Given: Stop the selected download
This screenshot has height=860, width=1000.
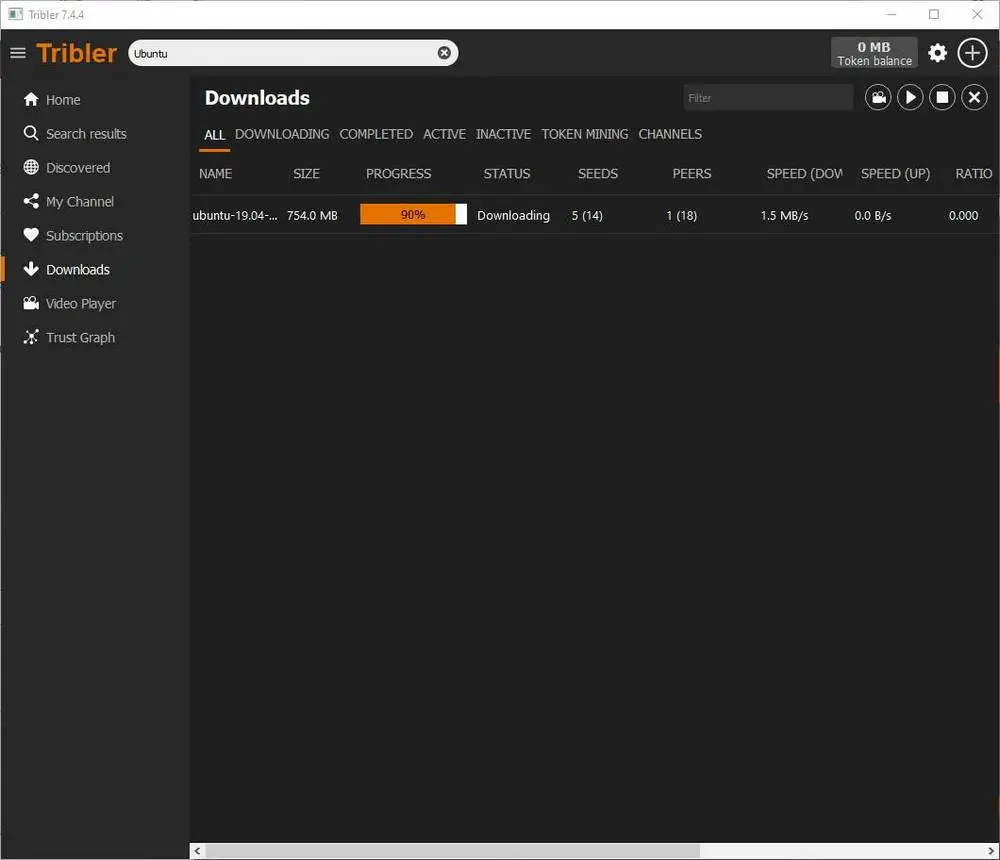Looking at the screenshot, I should 941,98.
